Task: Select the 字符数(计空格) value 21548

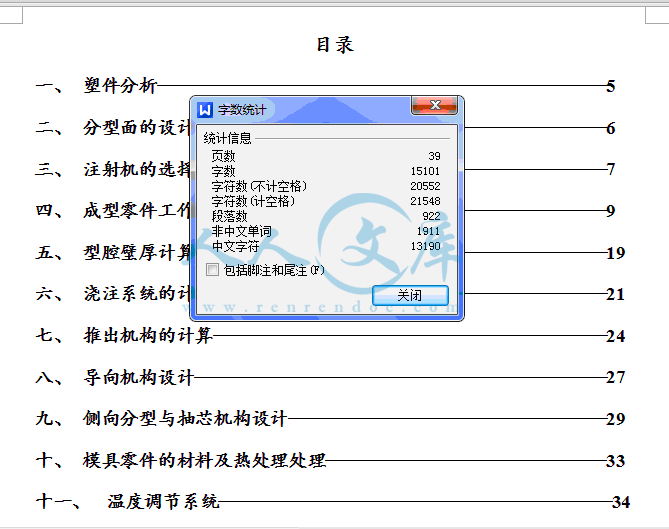Action: click(x=425, y=201)
